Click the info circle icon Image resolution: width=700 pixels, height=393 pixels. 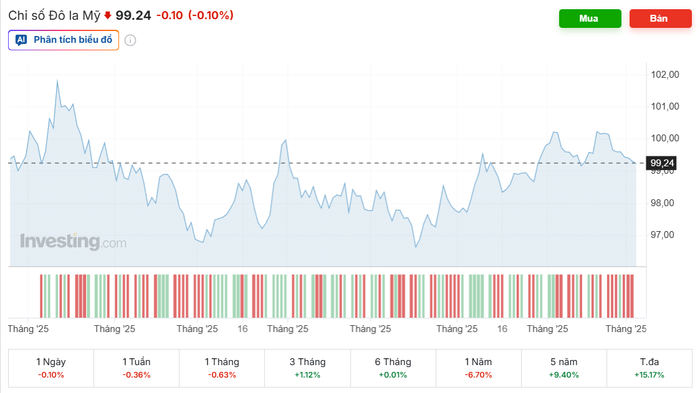(x=130, y=40)
